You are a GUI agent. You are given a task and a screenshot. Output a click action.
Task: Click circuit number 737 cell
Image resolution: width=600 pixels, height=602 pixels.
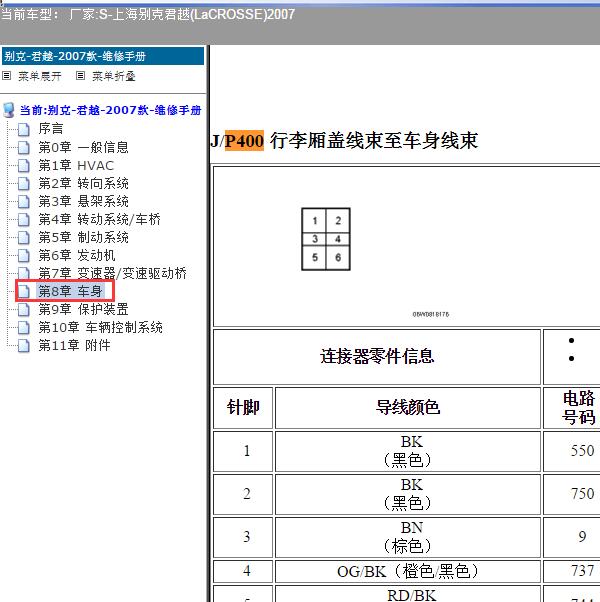point(572,571)
